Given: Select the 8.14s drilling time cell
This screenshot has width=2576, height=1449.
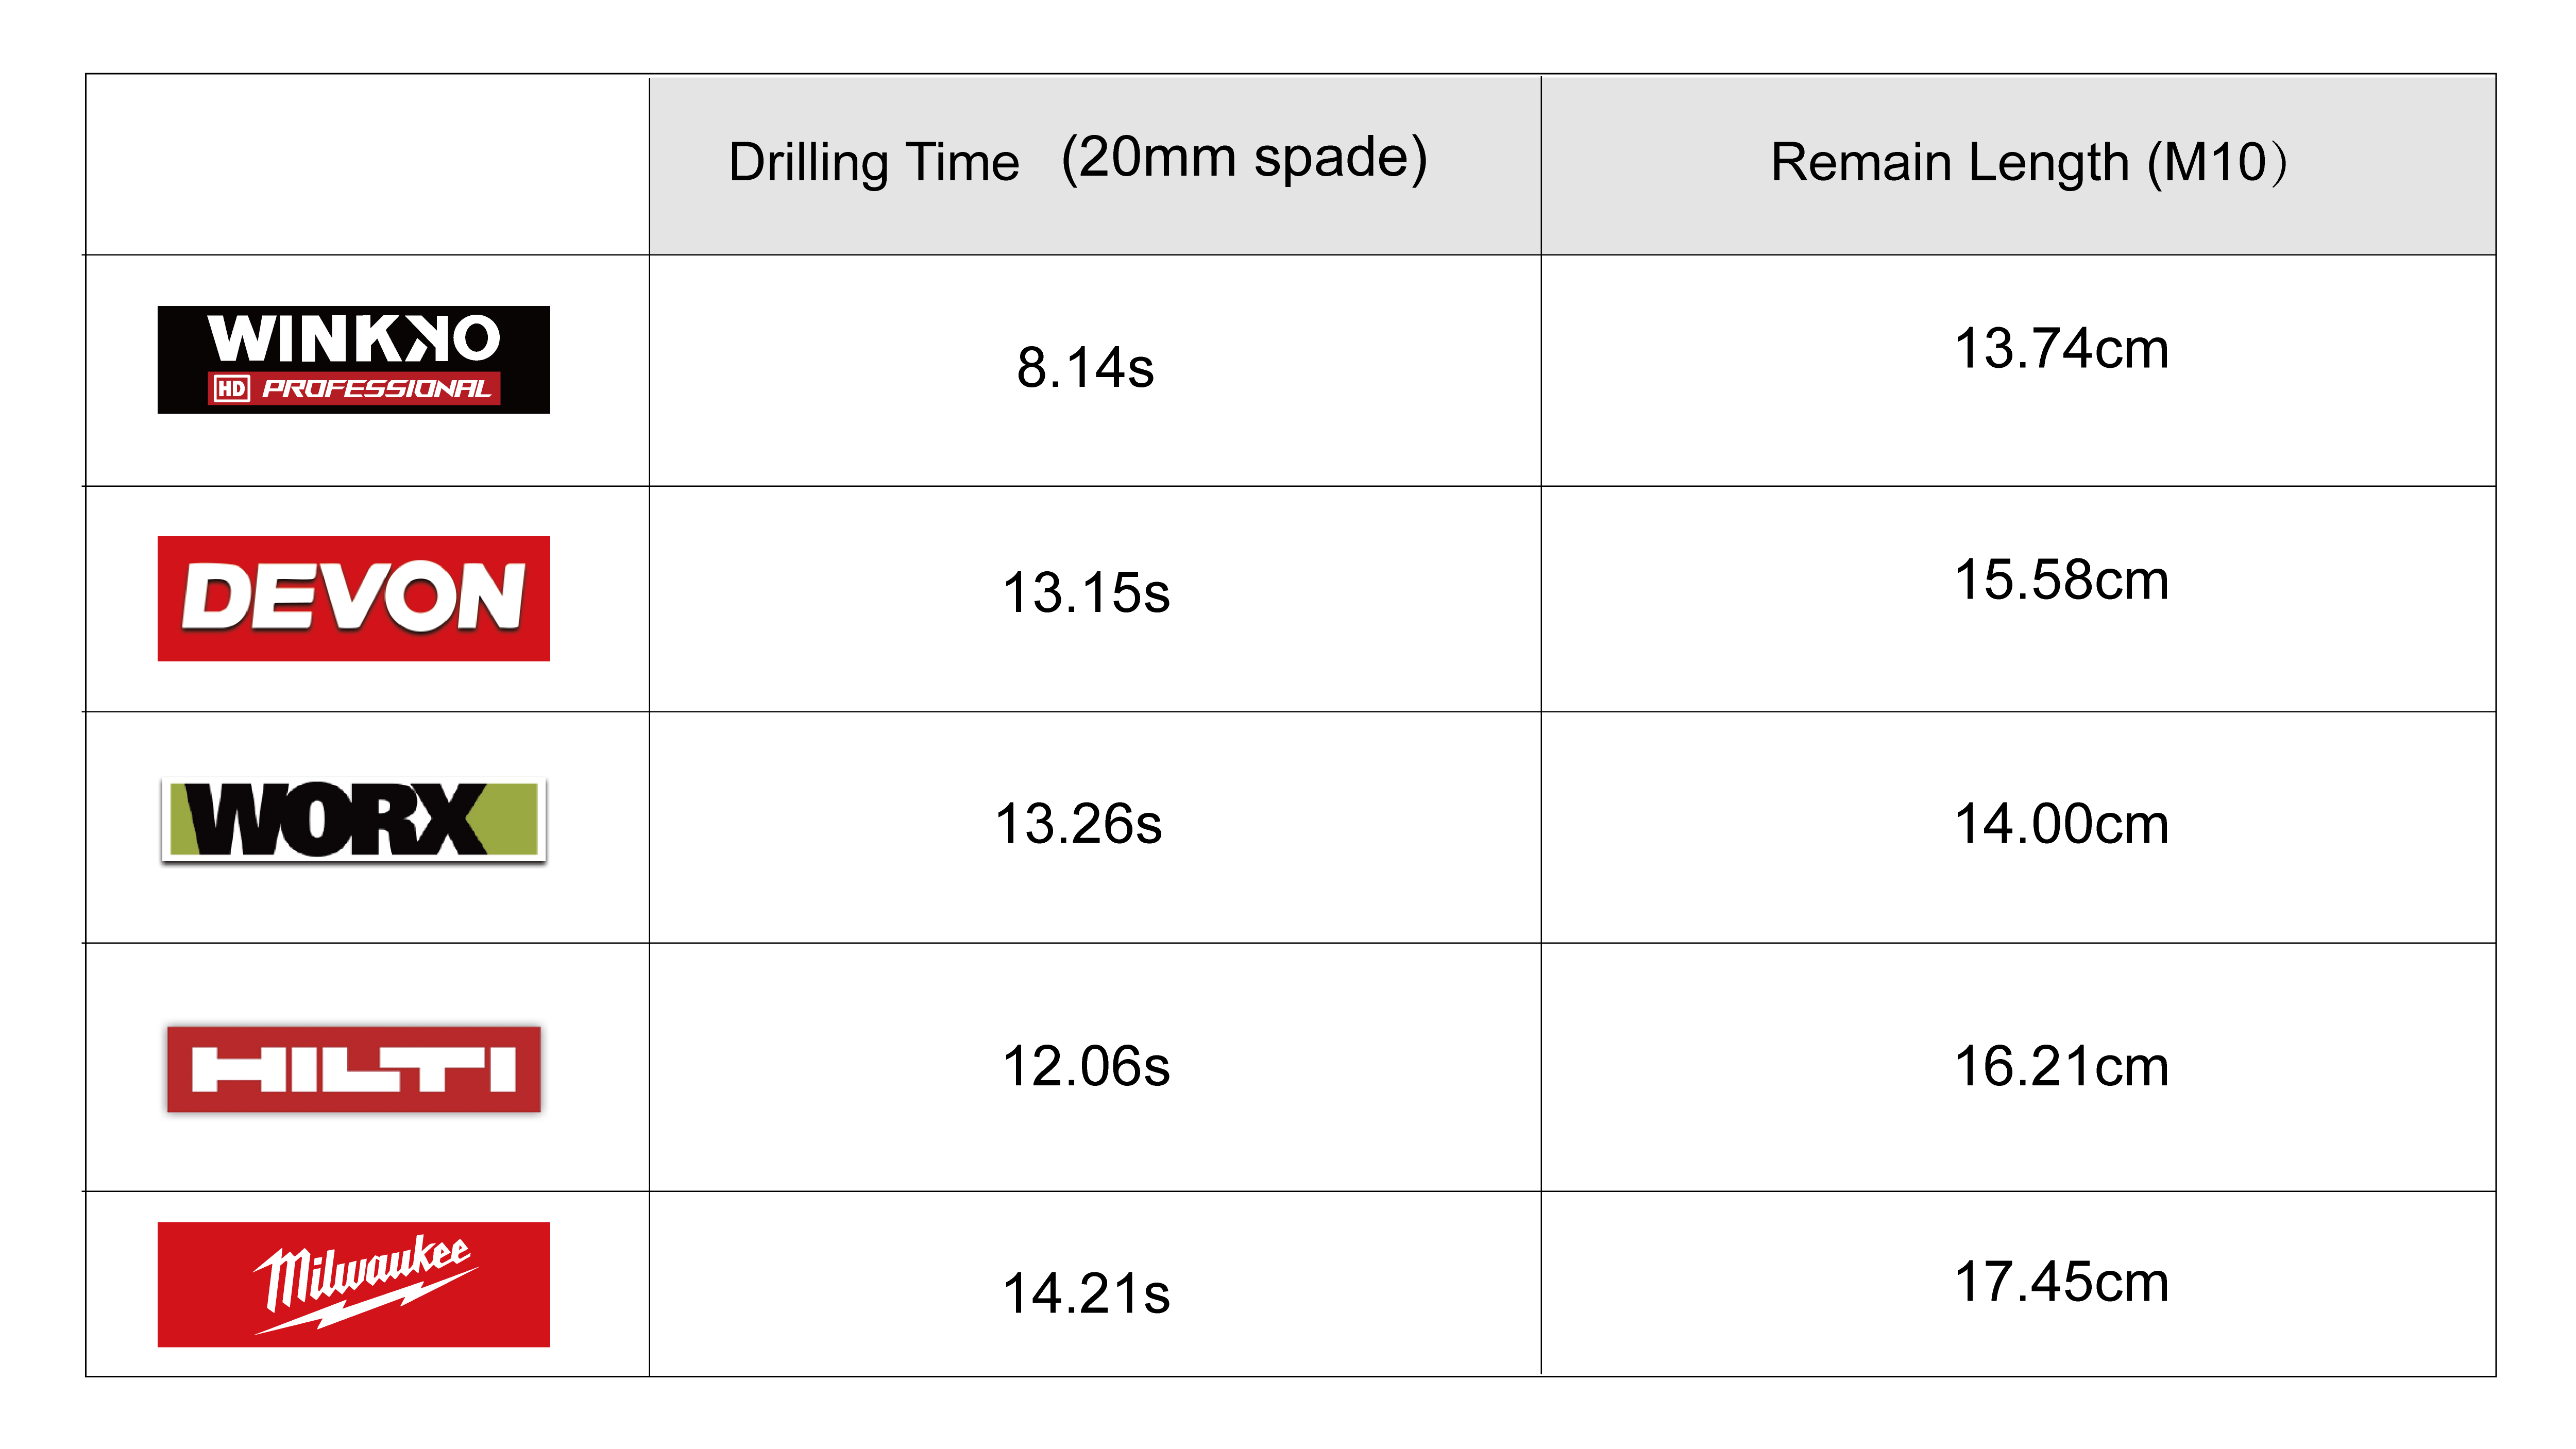Looking at the screenshot, I should point(1085,367).
